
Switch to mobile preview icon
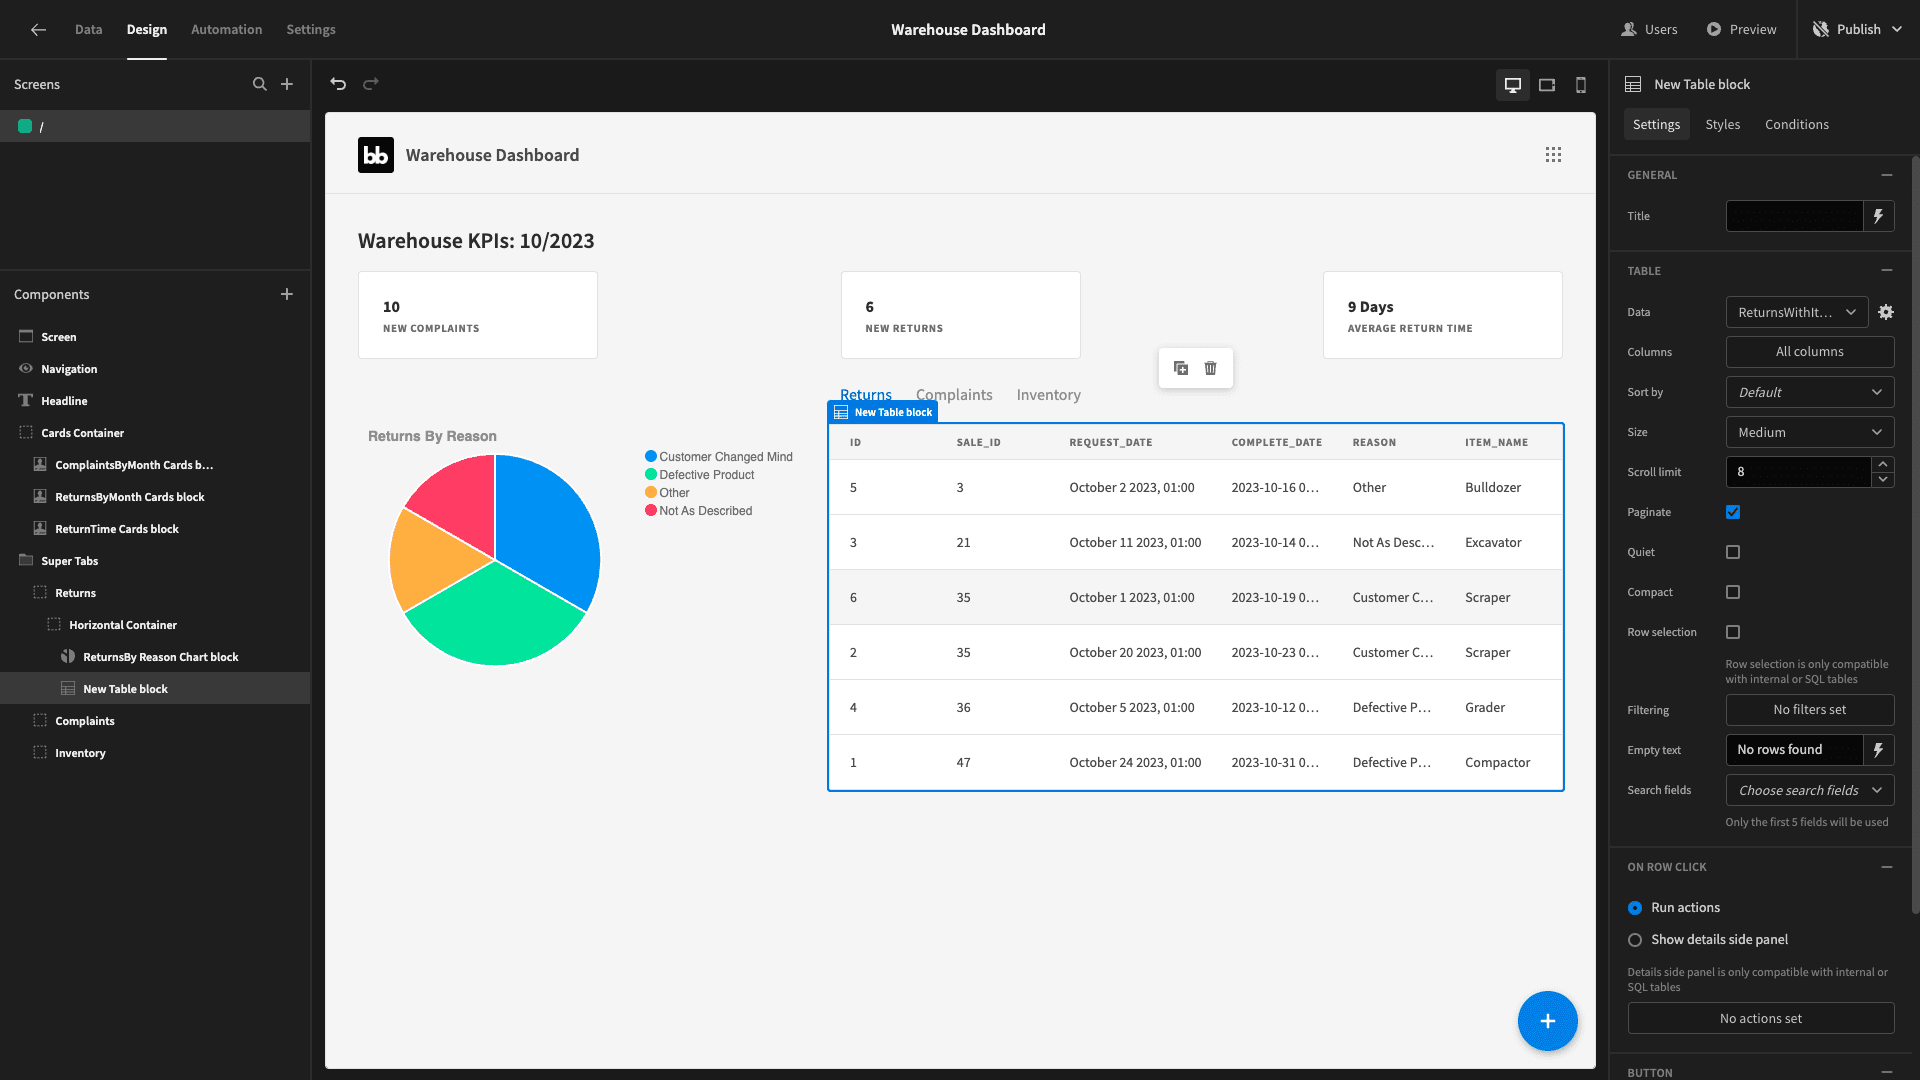tap(1581, 85)
